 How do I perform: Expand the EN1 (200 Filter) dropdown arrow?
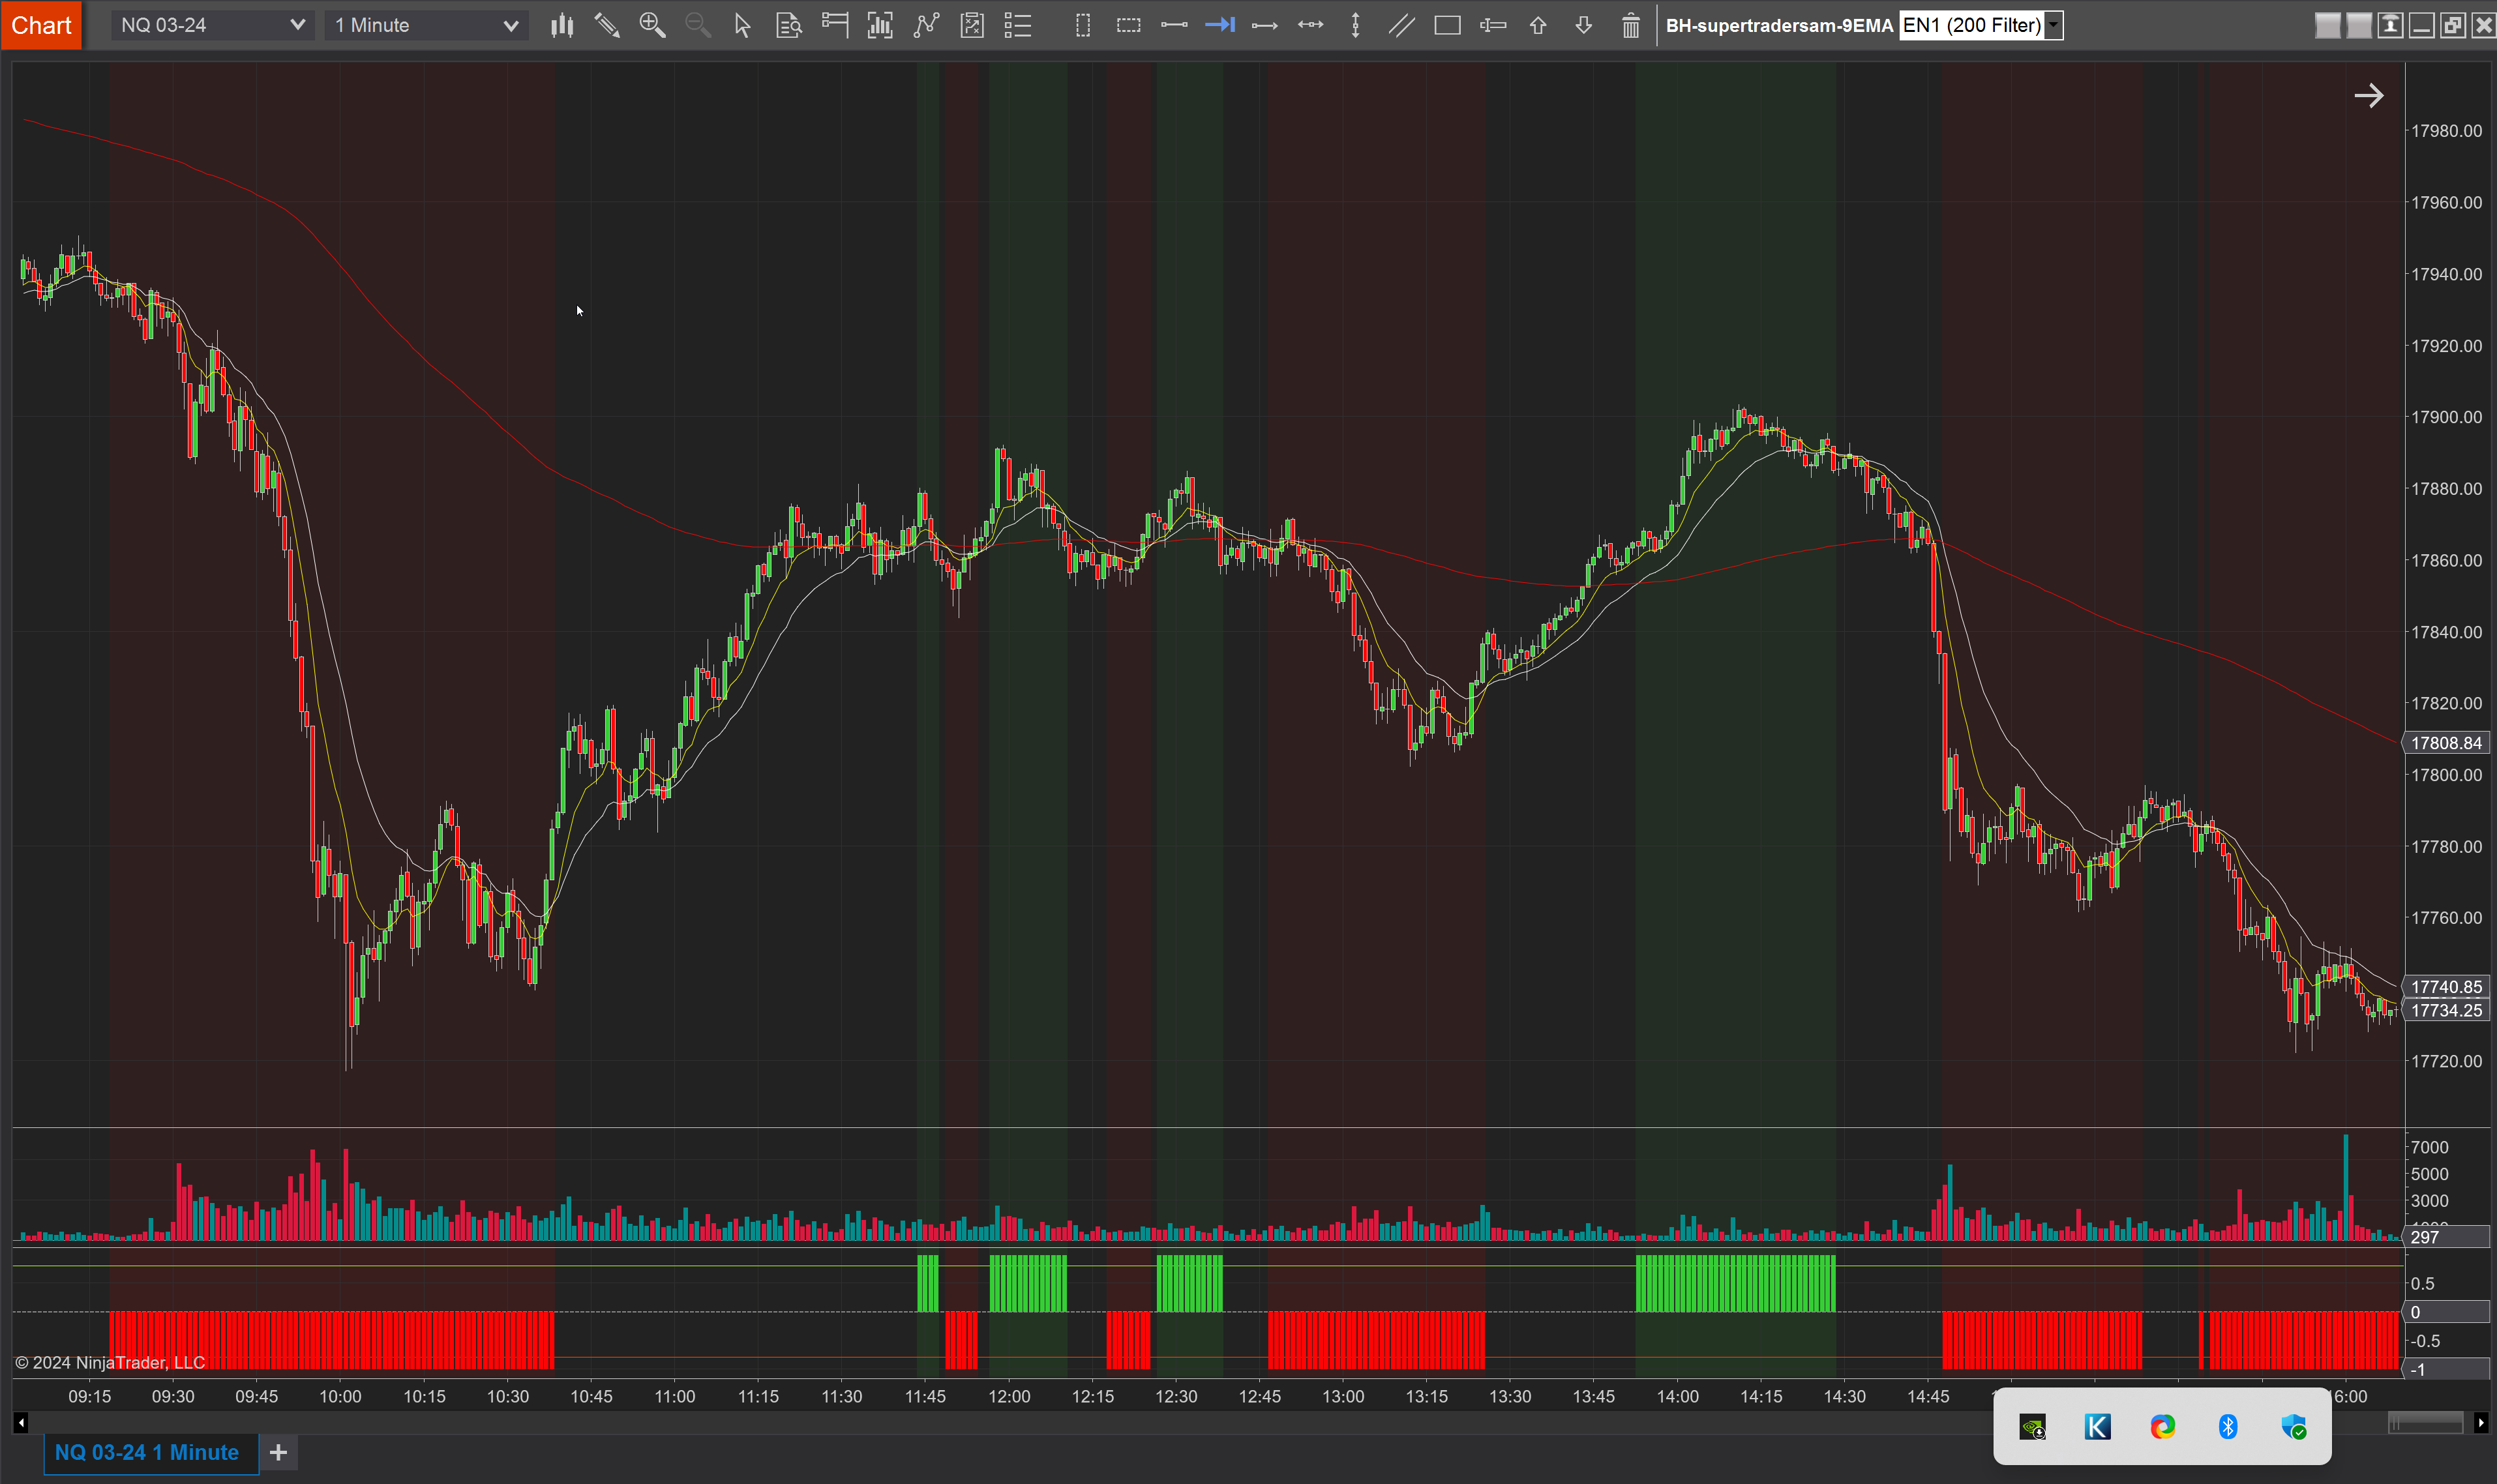click(x=2054, y=25)
